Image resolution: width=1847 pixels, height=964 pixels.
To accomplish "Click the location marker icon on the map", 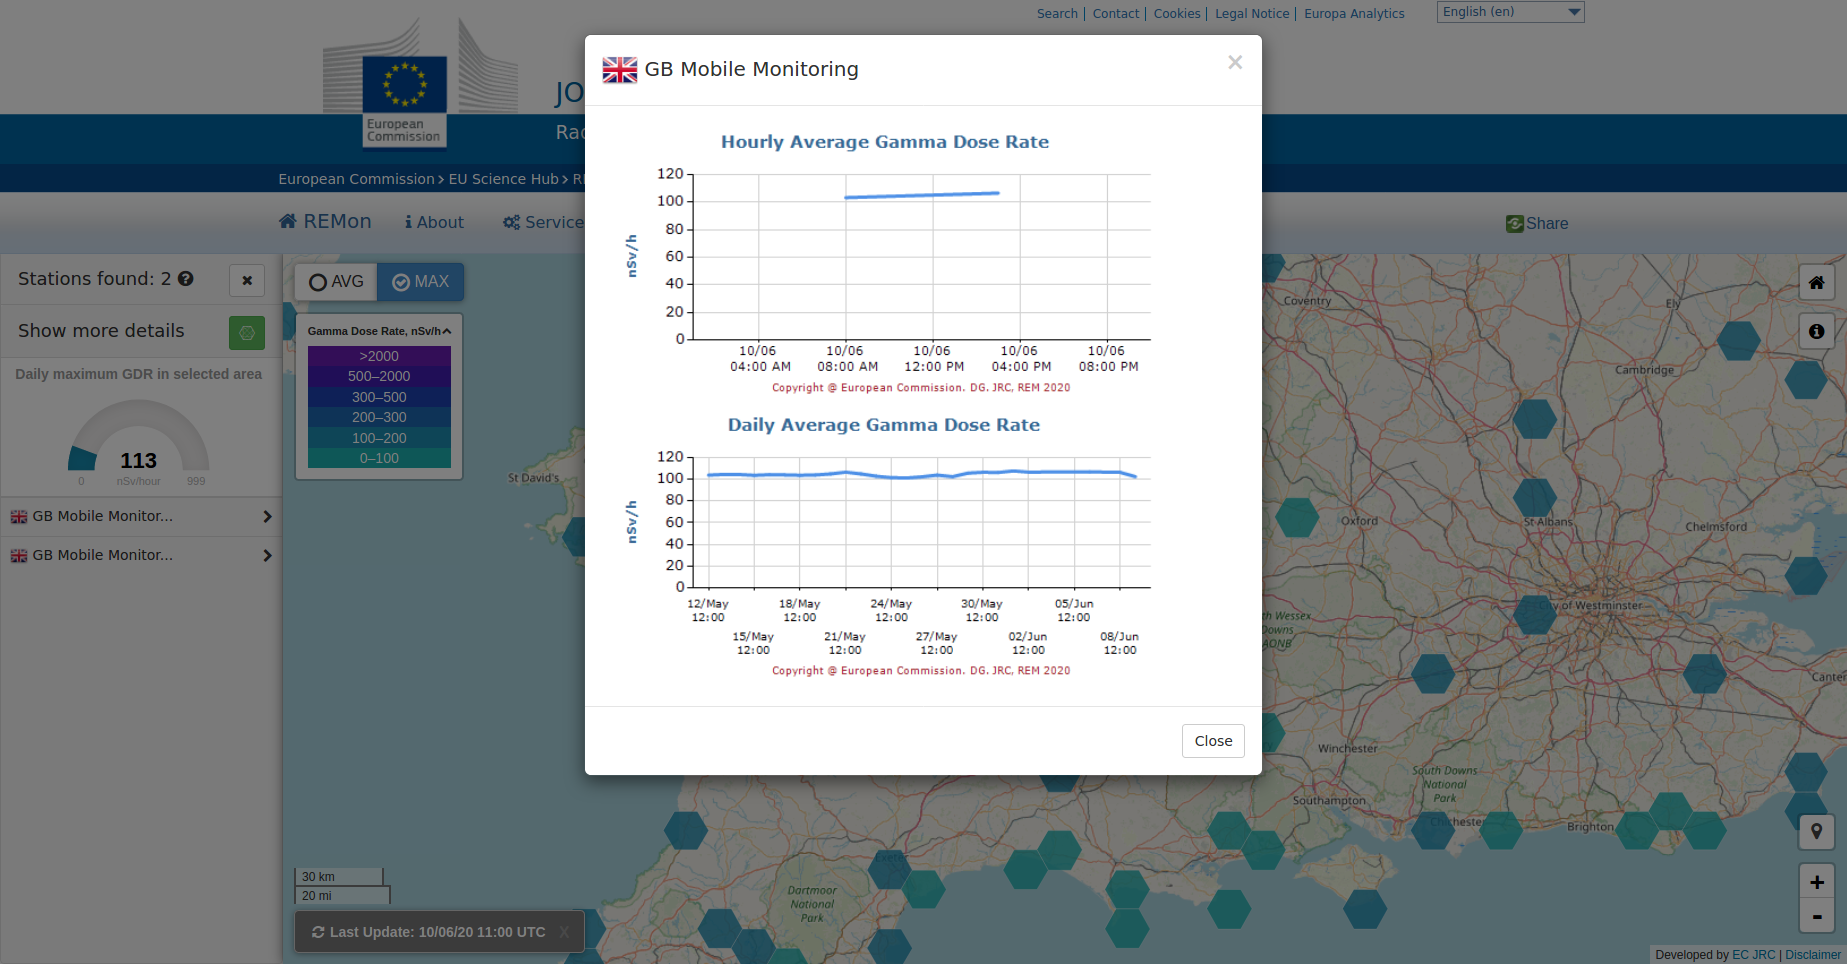I will tap(1817, 831).
